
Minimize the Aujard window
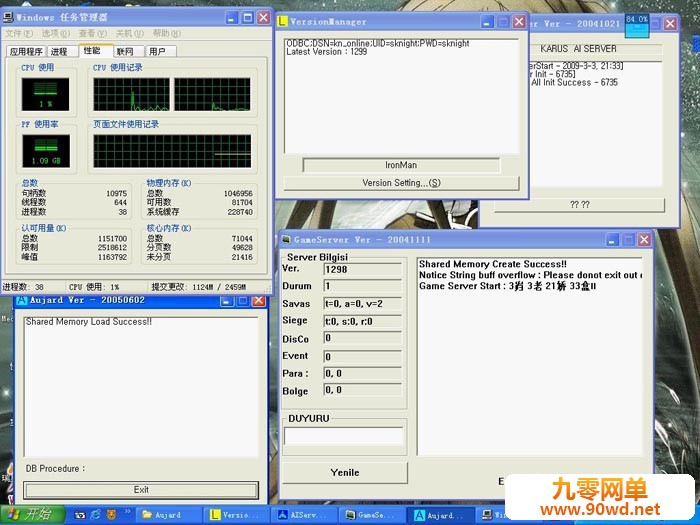pyautogui.click(x=226, y=300)
